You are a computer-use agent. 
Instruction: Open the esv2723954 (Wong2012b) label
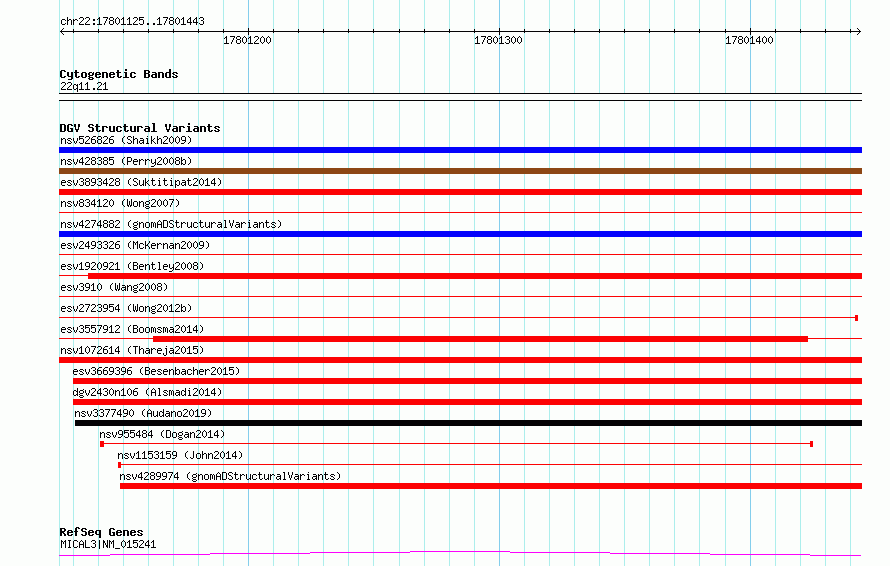pos(126,308)
